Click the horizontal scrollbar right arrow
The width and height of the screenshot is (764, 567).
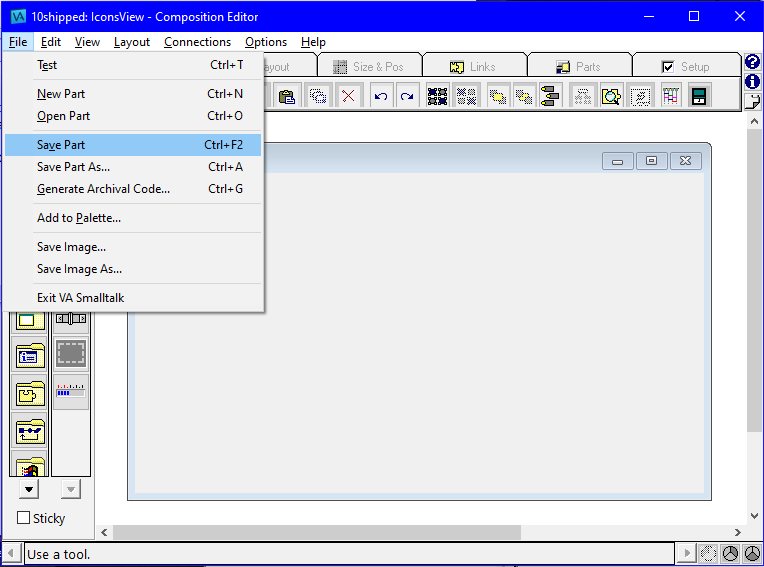click(738, 533)
